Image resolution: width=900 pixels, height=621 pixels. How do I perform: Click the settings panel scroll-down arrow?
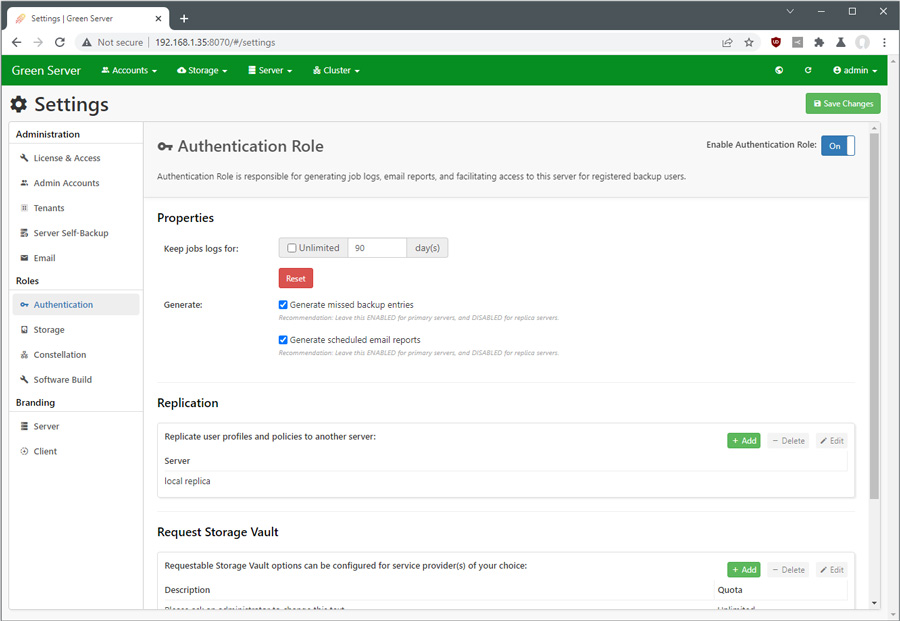point(874,603)
